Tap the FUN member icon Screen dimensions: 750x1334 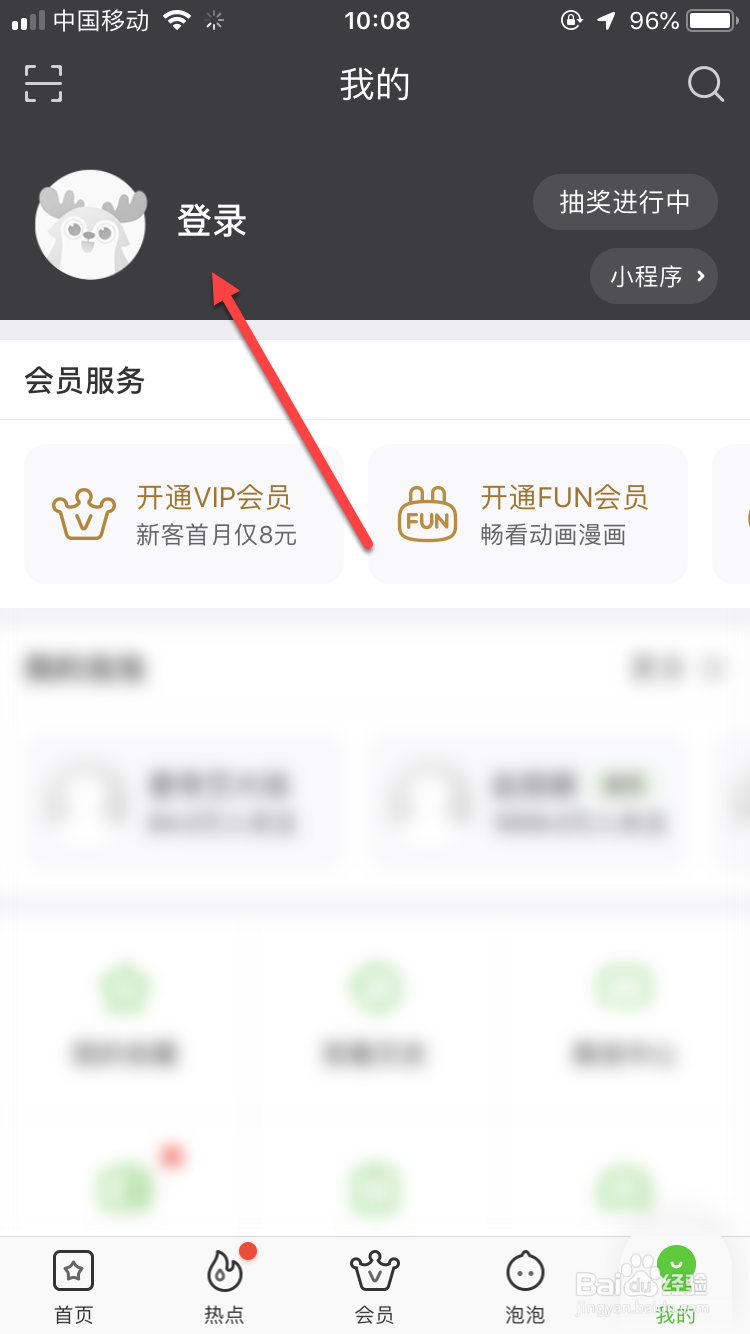pos(428,514)
